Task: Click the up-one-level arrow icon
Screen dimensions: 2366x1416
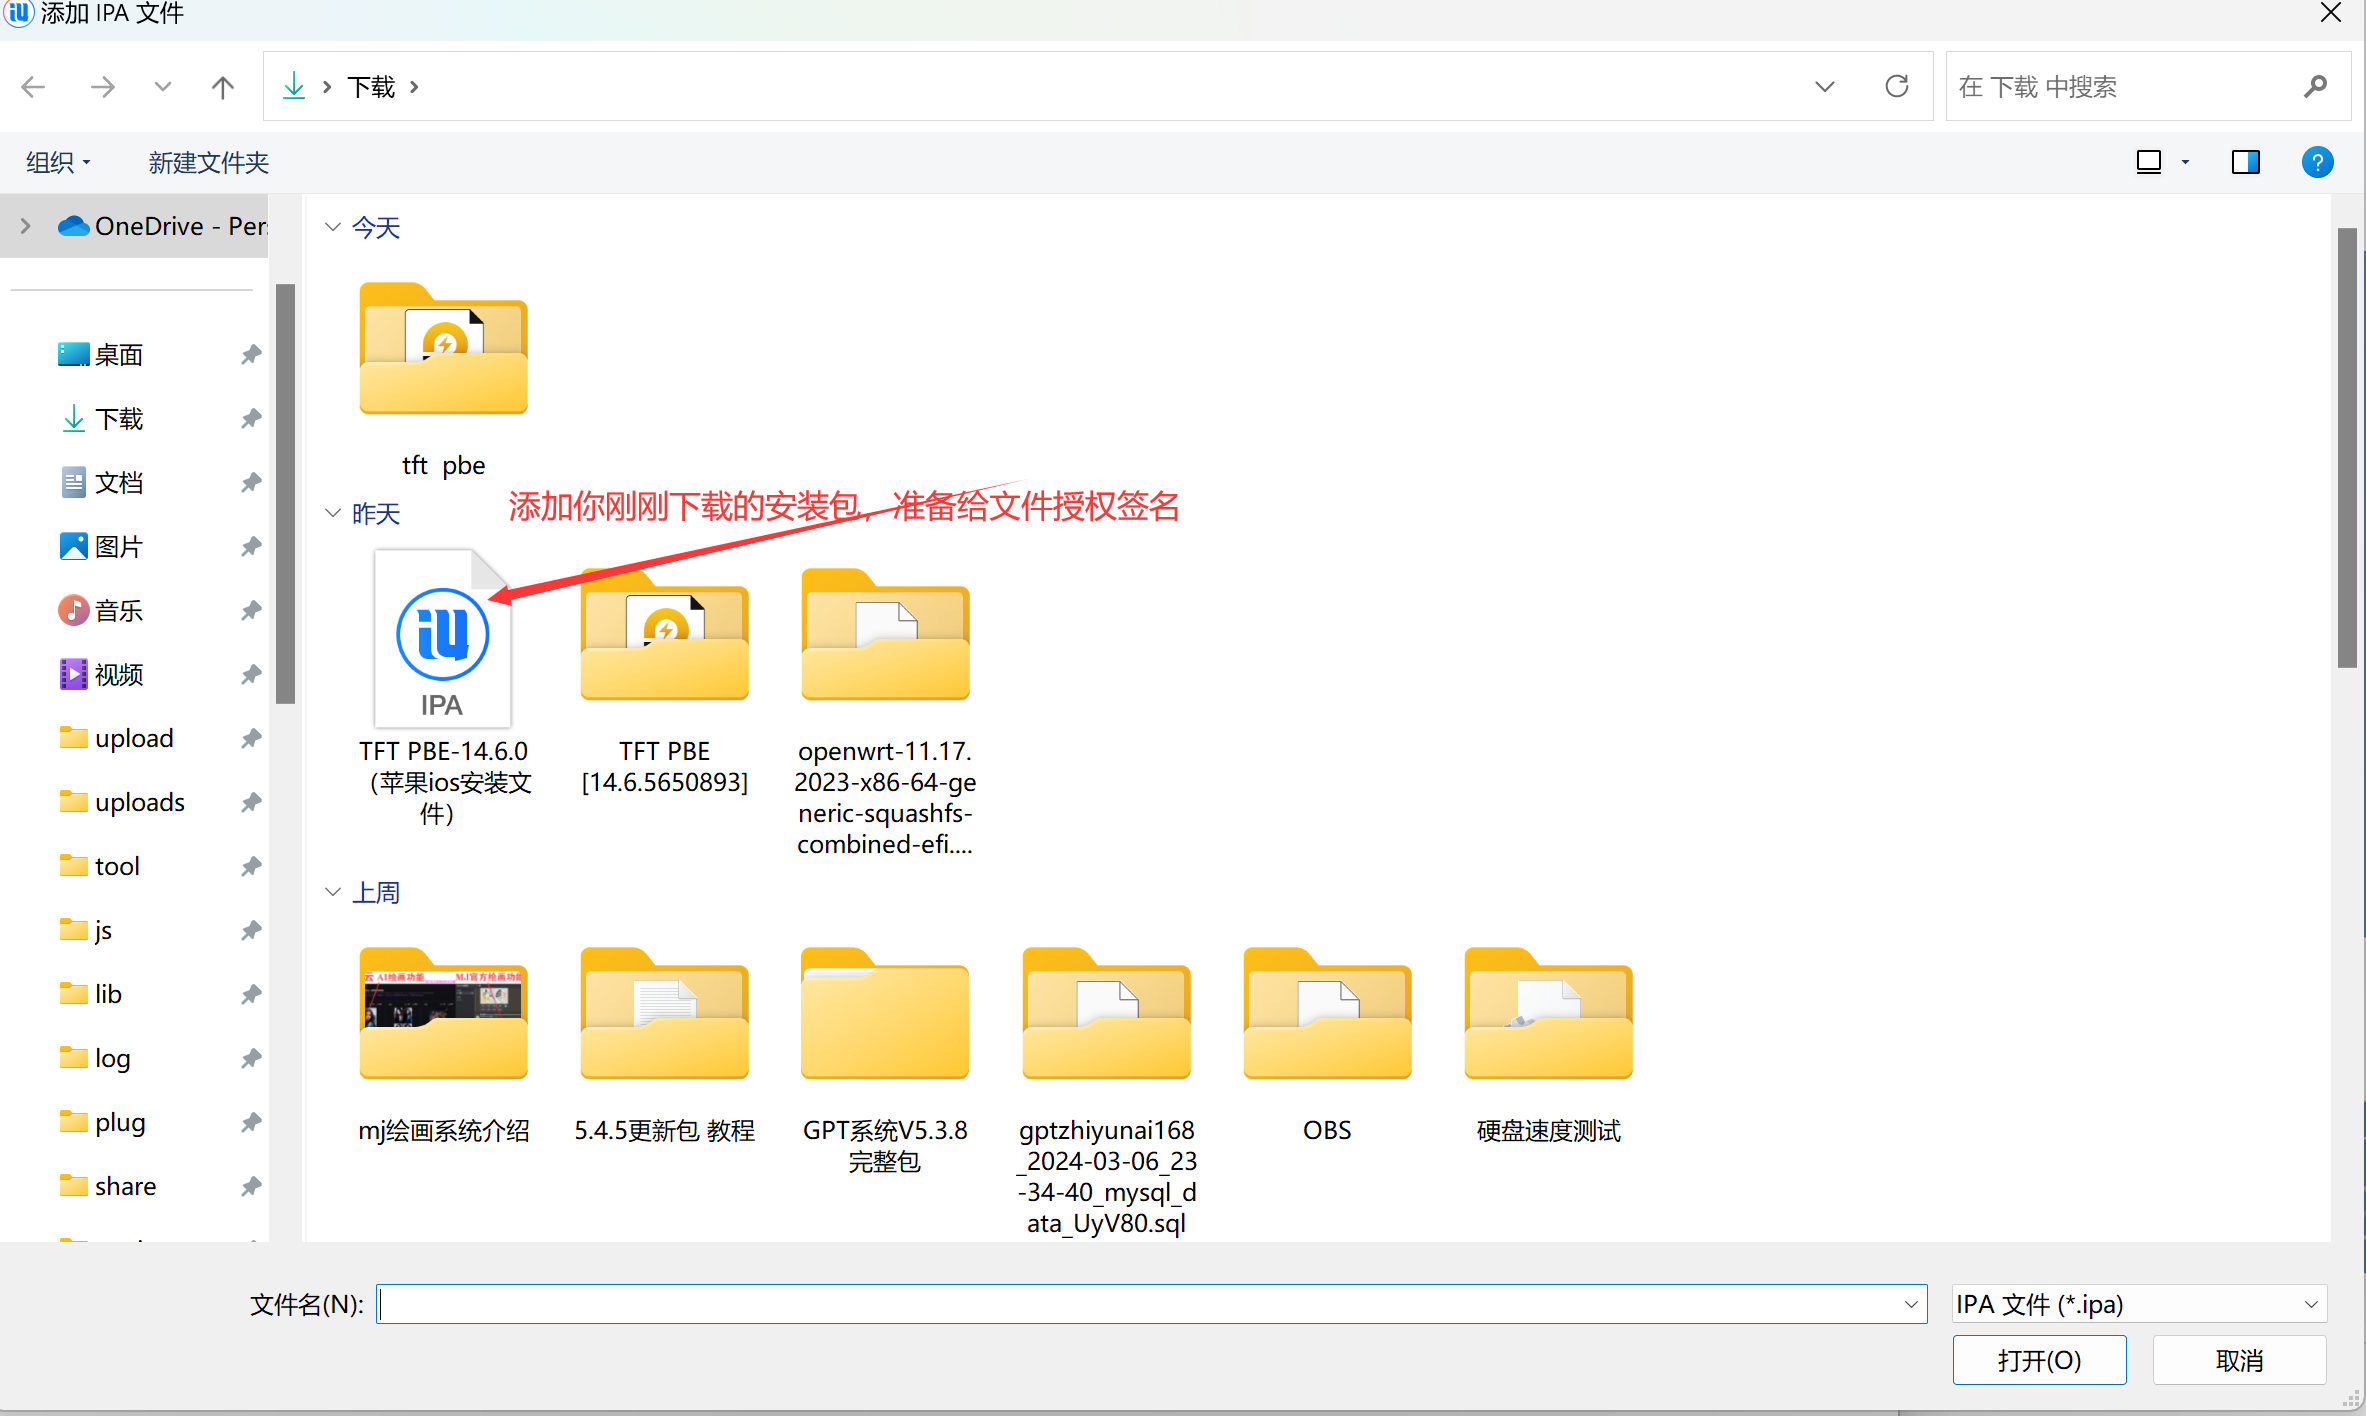Action: [x=222, y=87]
